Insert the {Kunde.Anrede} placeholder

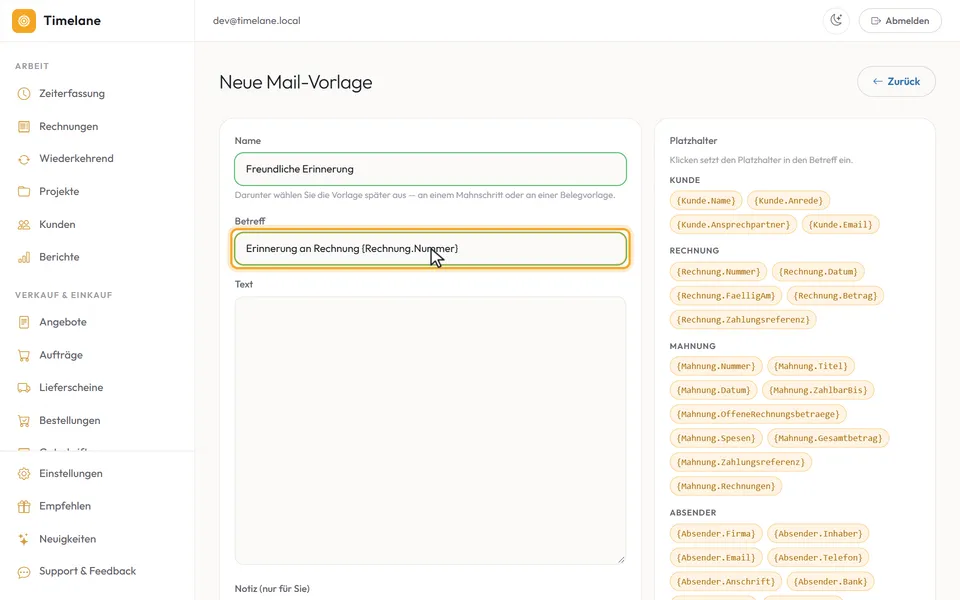(x=789, y=200)
